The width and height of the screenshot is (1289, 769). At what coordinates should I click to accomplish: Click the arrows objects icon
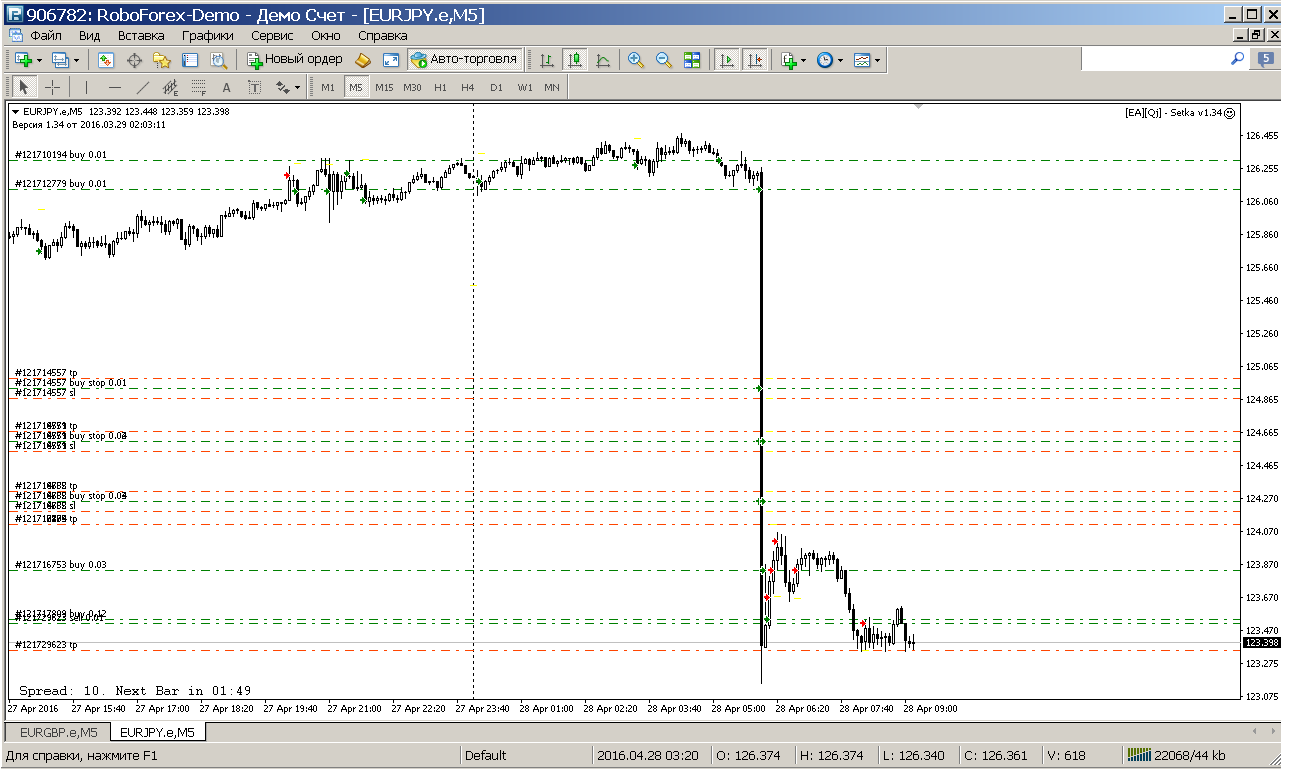282,88
